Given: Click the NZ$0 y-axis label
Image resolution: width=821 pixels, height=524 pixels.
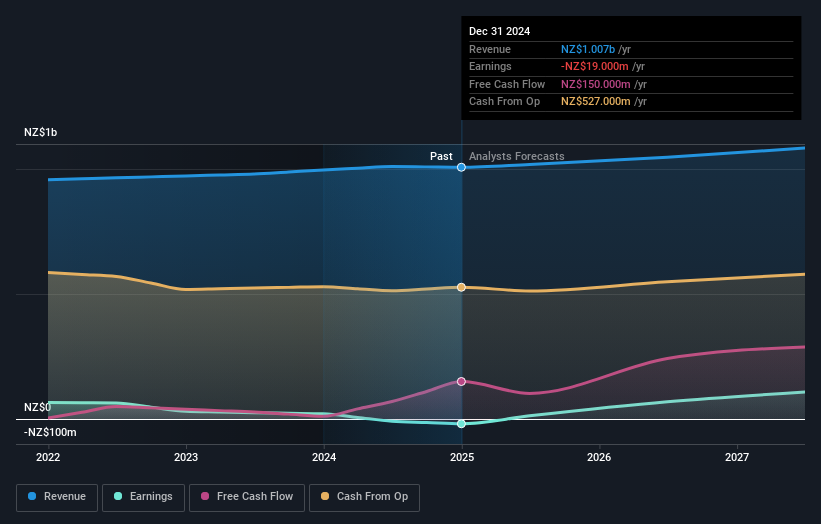Looking at the screenshot, I should [38, 407].
